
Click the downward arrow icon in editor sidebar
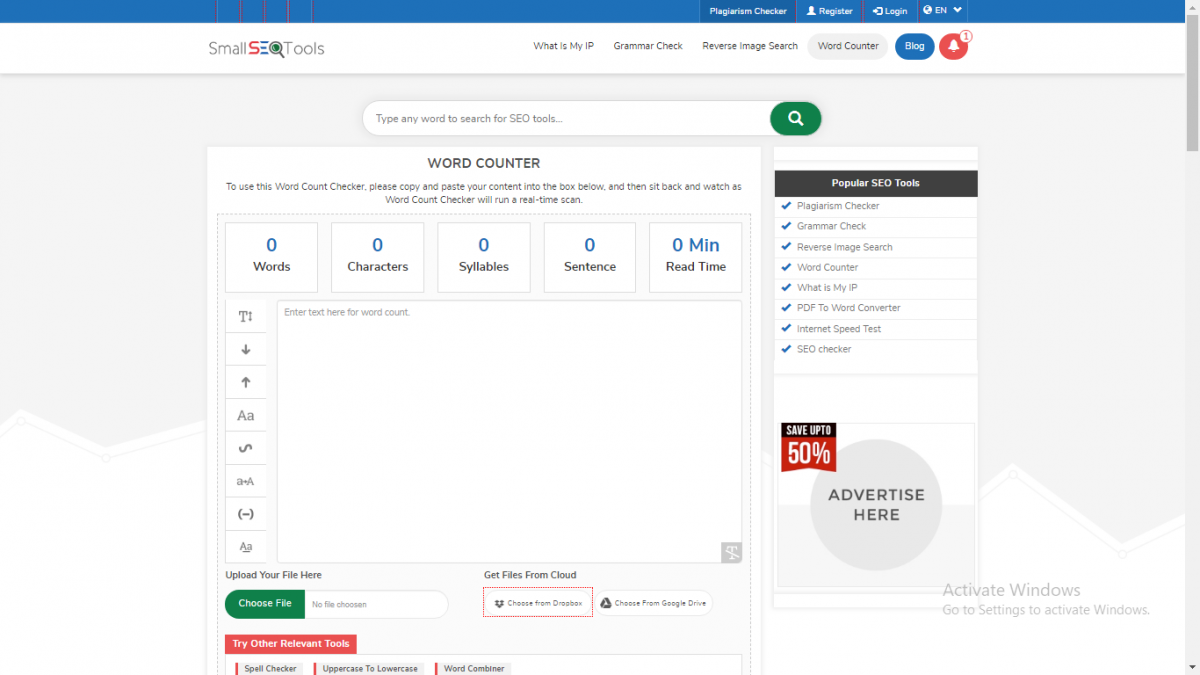click(246, 348)
